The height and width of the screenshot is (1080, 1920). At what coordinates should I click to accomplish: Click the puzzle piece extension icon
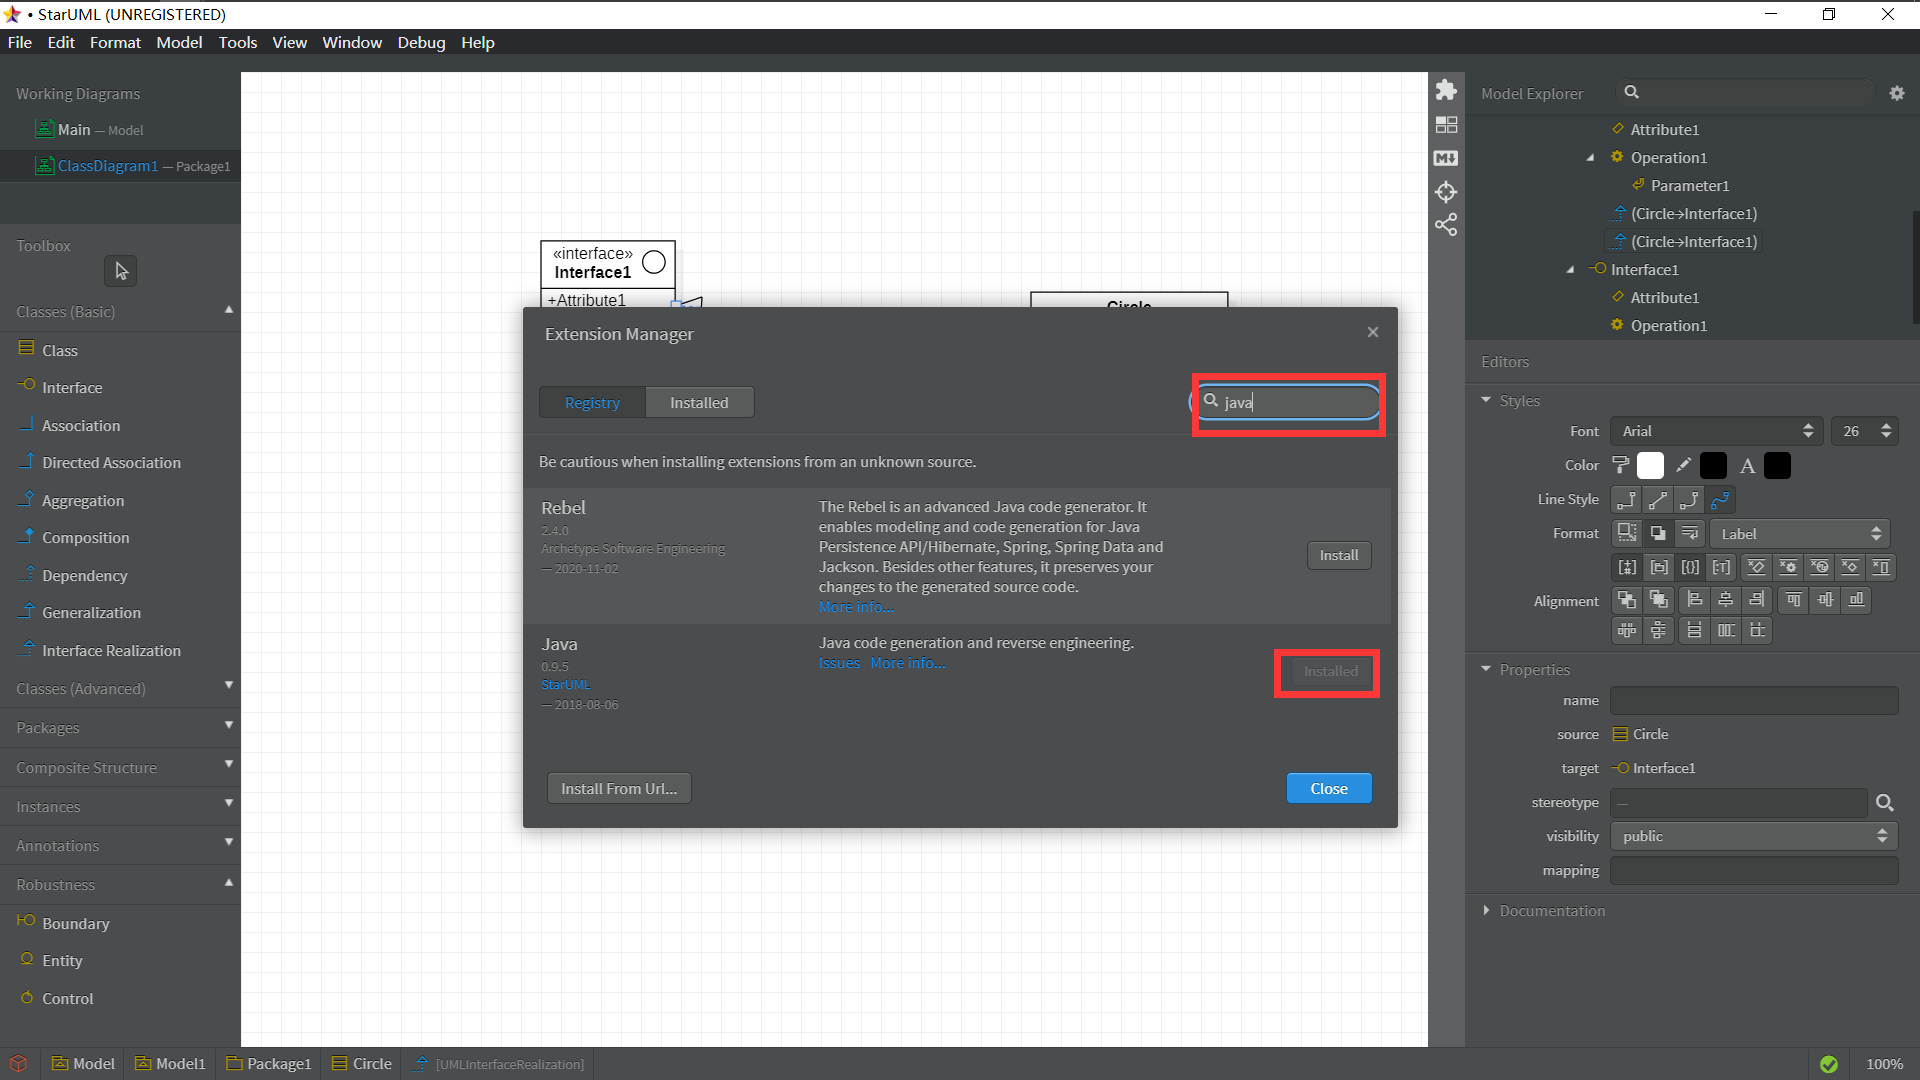(x=1447, y=91)
